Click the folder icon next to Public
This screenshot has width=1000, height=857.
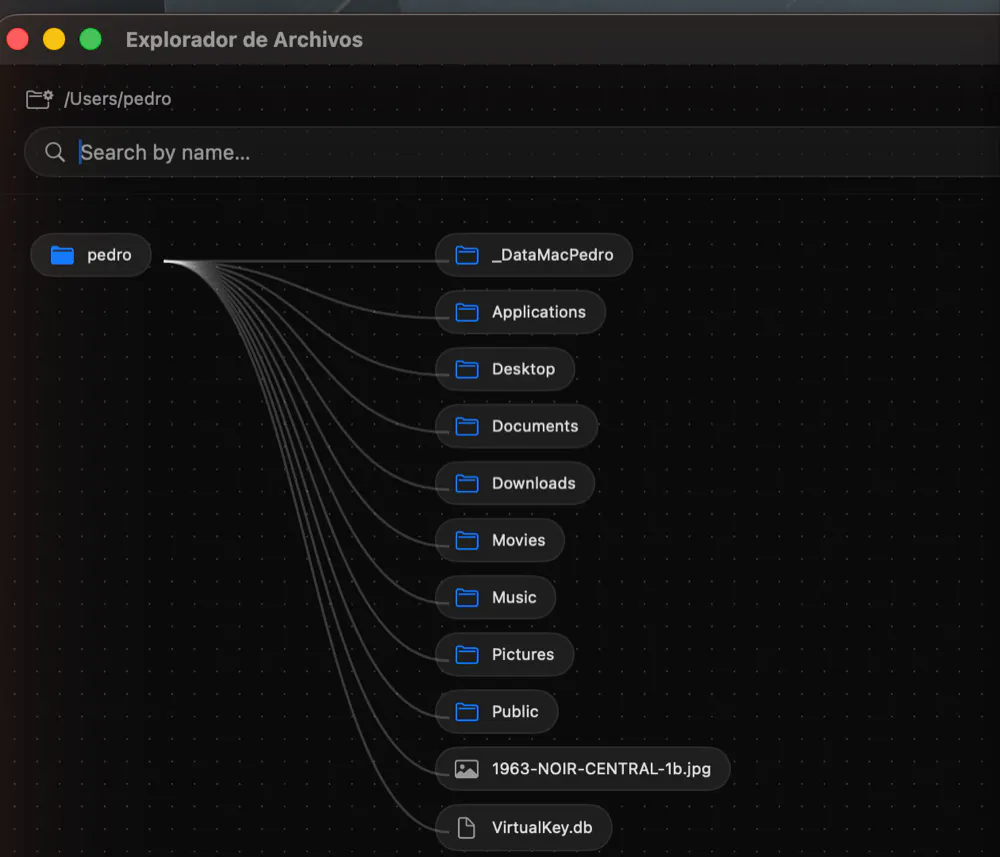click(467, 712)
